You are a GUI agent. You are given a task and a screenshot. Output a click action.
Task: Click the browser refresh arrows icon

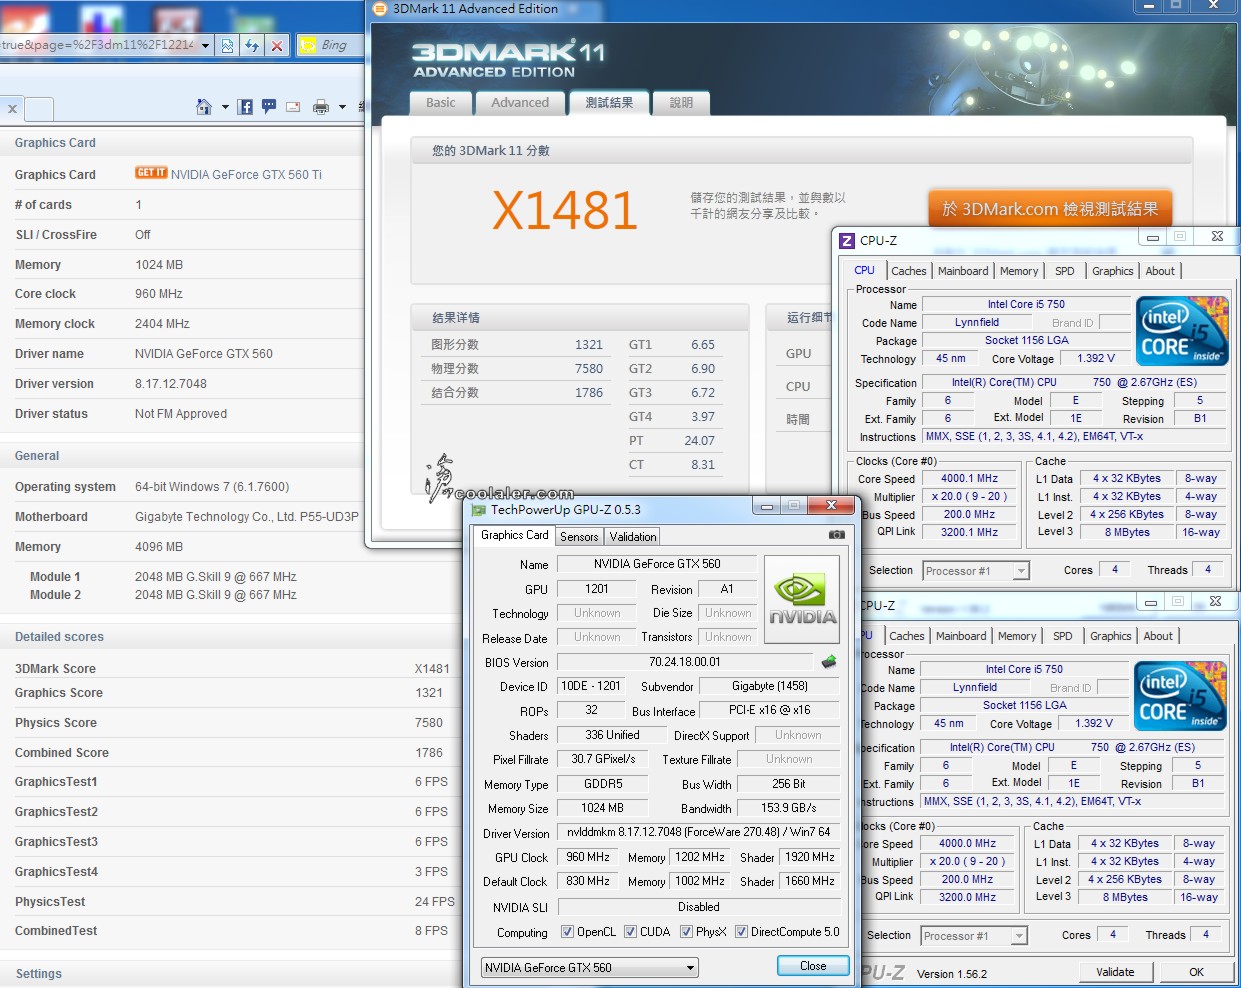pos(252,45)
